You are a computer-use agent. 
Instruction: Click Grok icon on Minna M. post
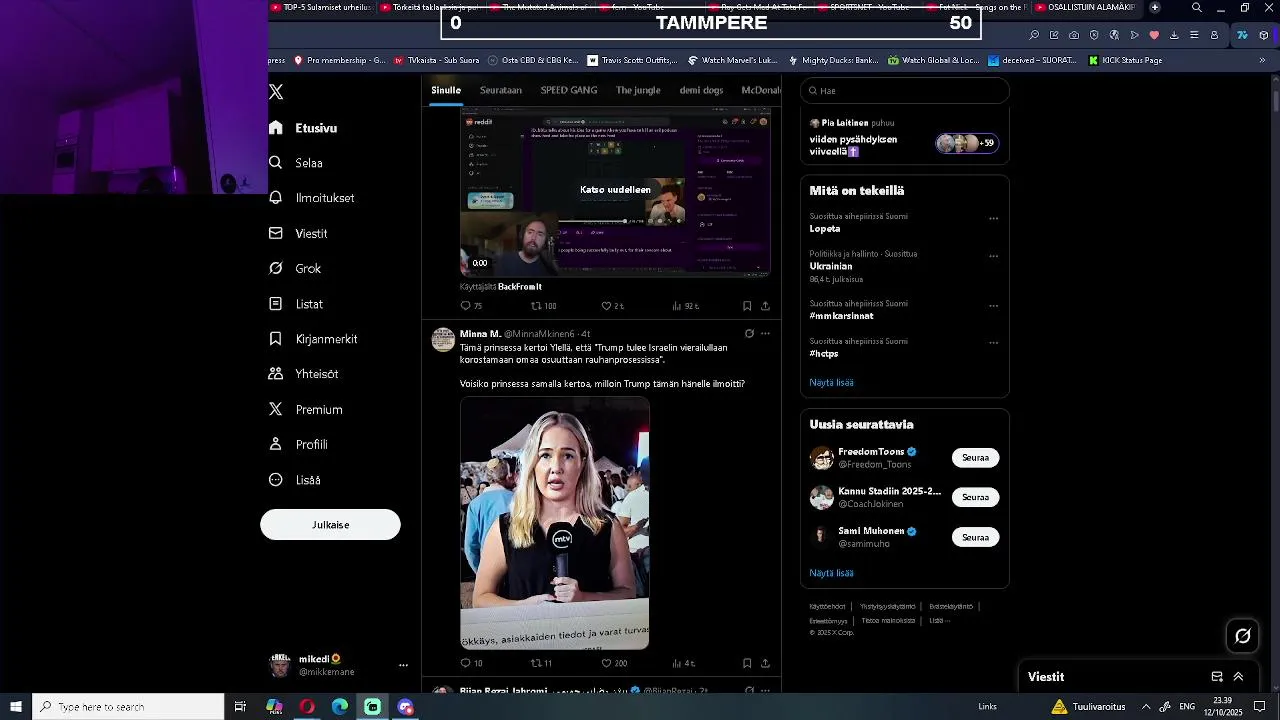[749, 334]
